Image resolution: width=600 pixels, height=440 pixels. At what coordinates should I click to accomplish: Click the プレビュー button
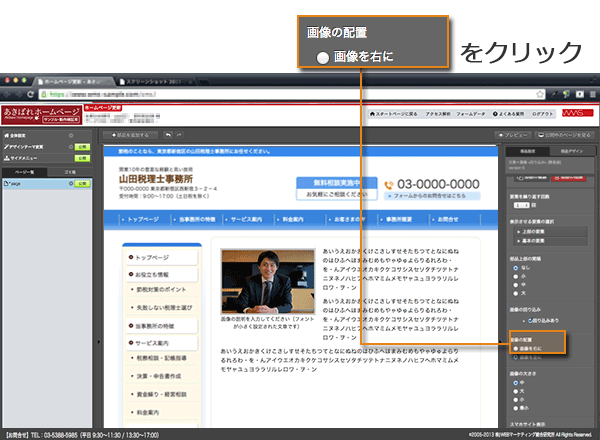[x=511, y=134]
